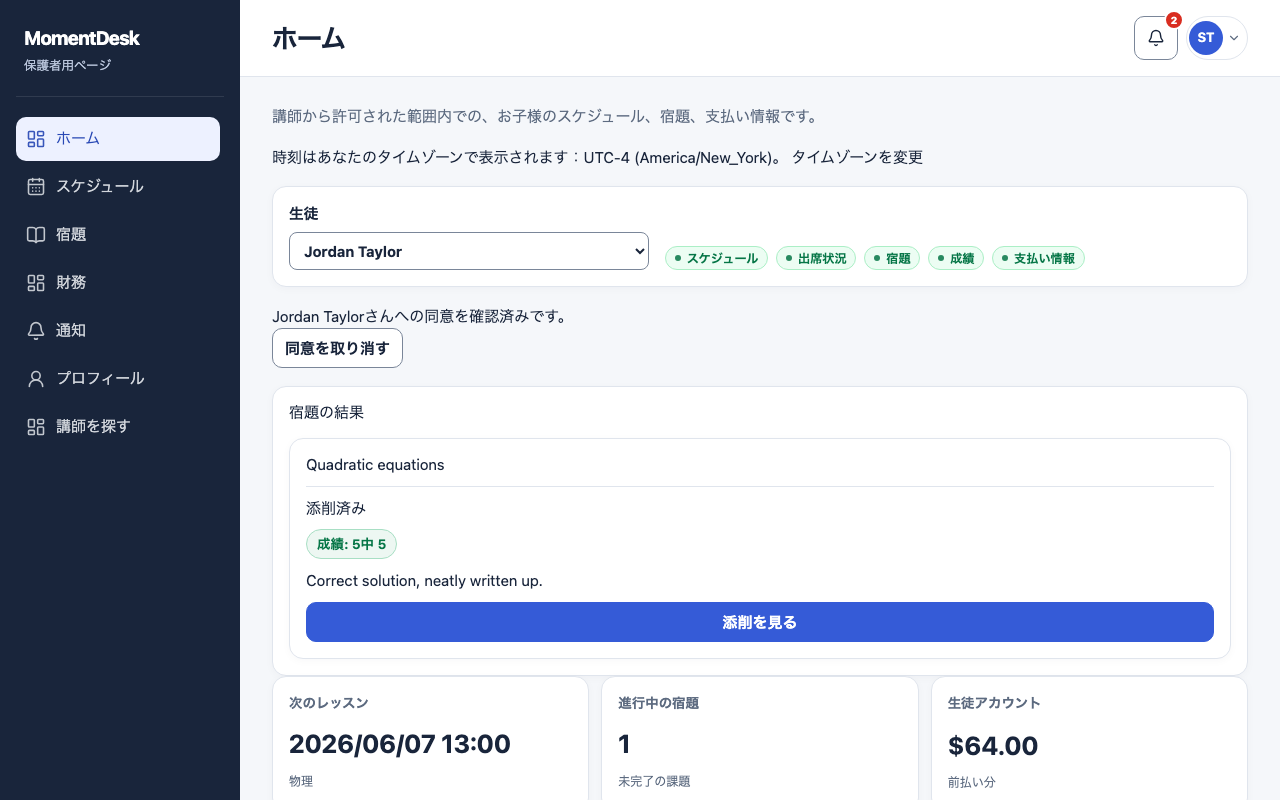Open the Jordan Taylor student dropdown
Screen dimensions: 1280x800
coord(469,251)
